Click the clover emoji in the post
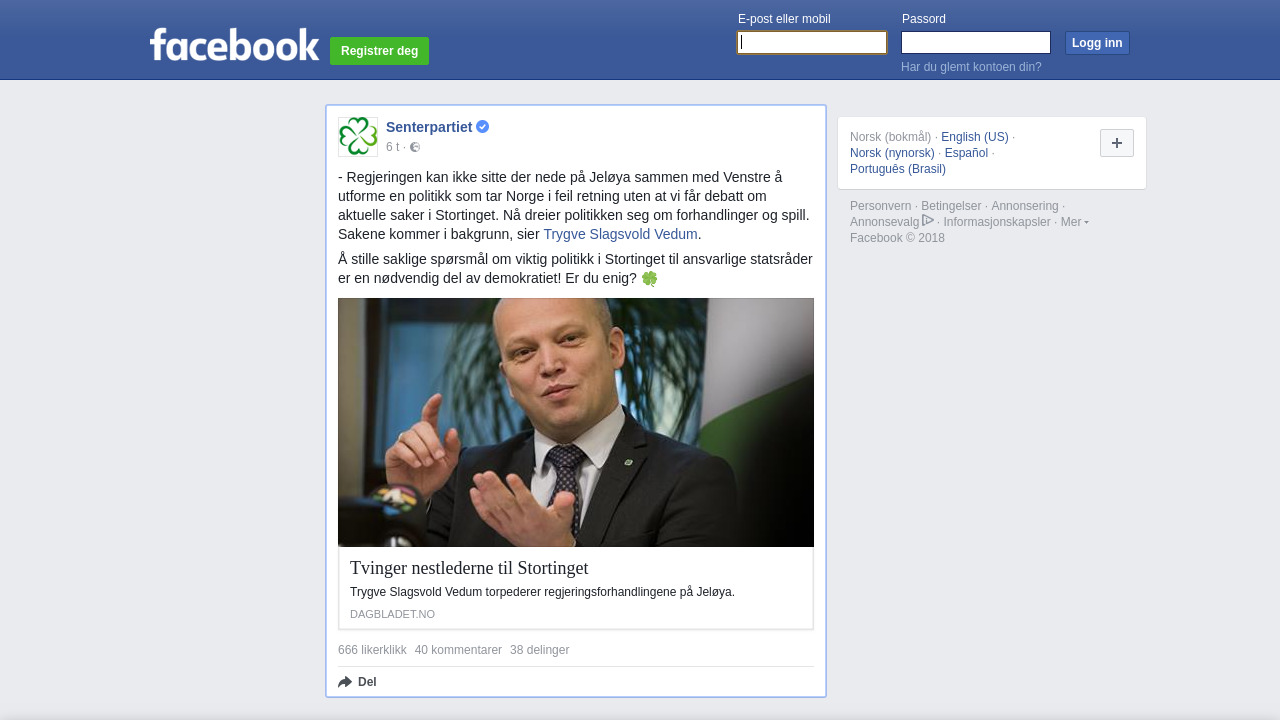This screenshot has width=1280, height=720. click(x=649, y=279)
